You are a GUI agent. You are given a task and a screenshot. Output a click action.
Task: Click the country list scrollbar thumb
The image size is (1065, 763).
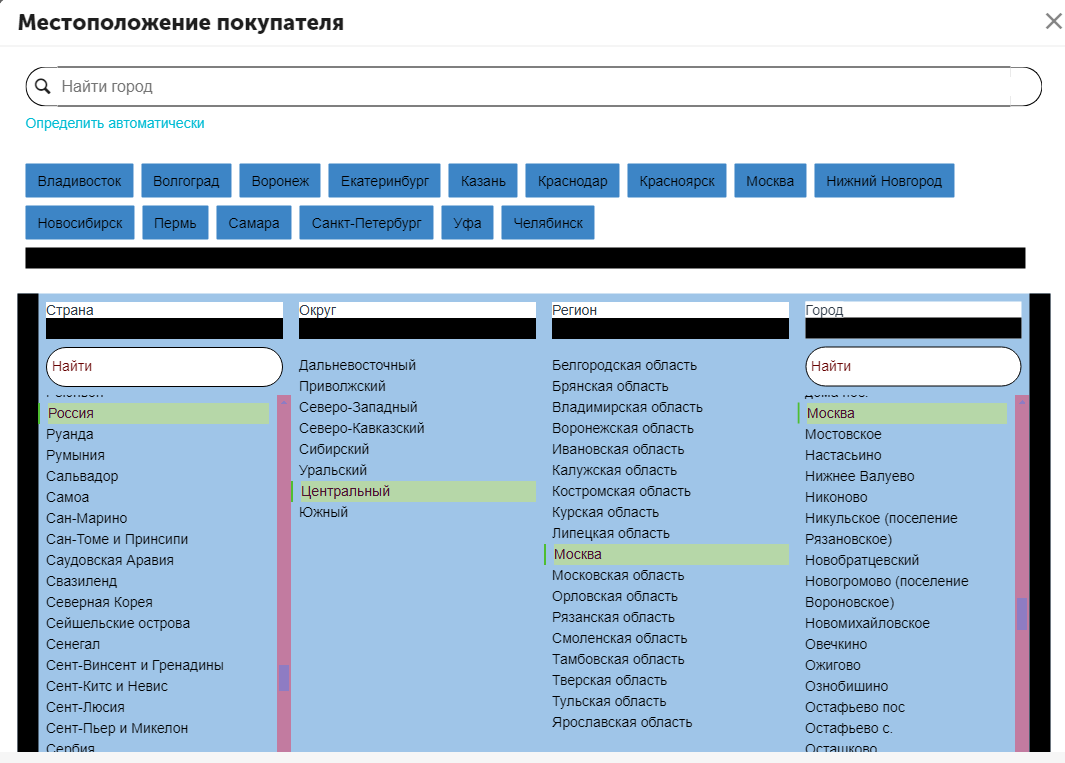click(284, 678)
